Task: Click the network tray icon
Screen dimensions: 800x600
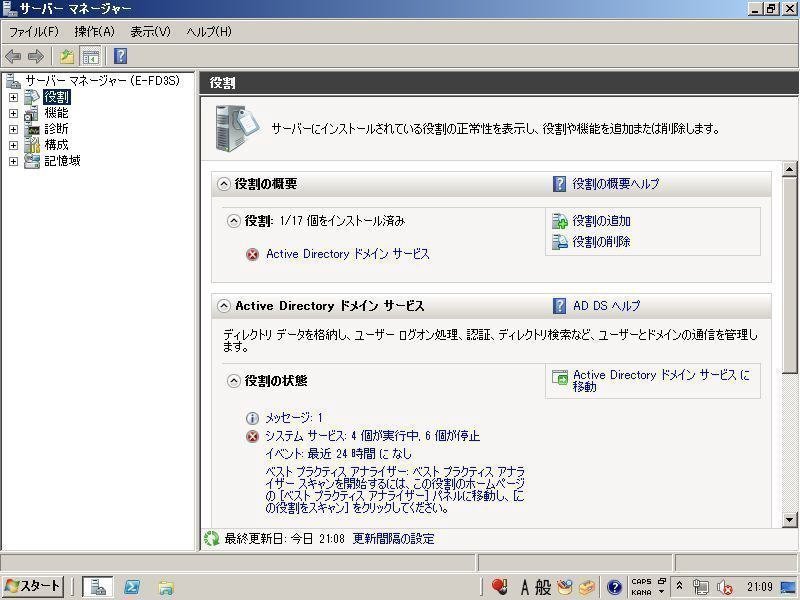Action: [x=701, y=588]
